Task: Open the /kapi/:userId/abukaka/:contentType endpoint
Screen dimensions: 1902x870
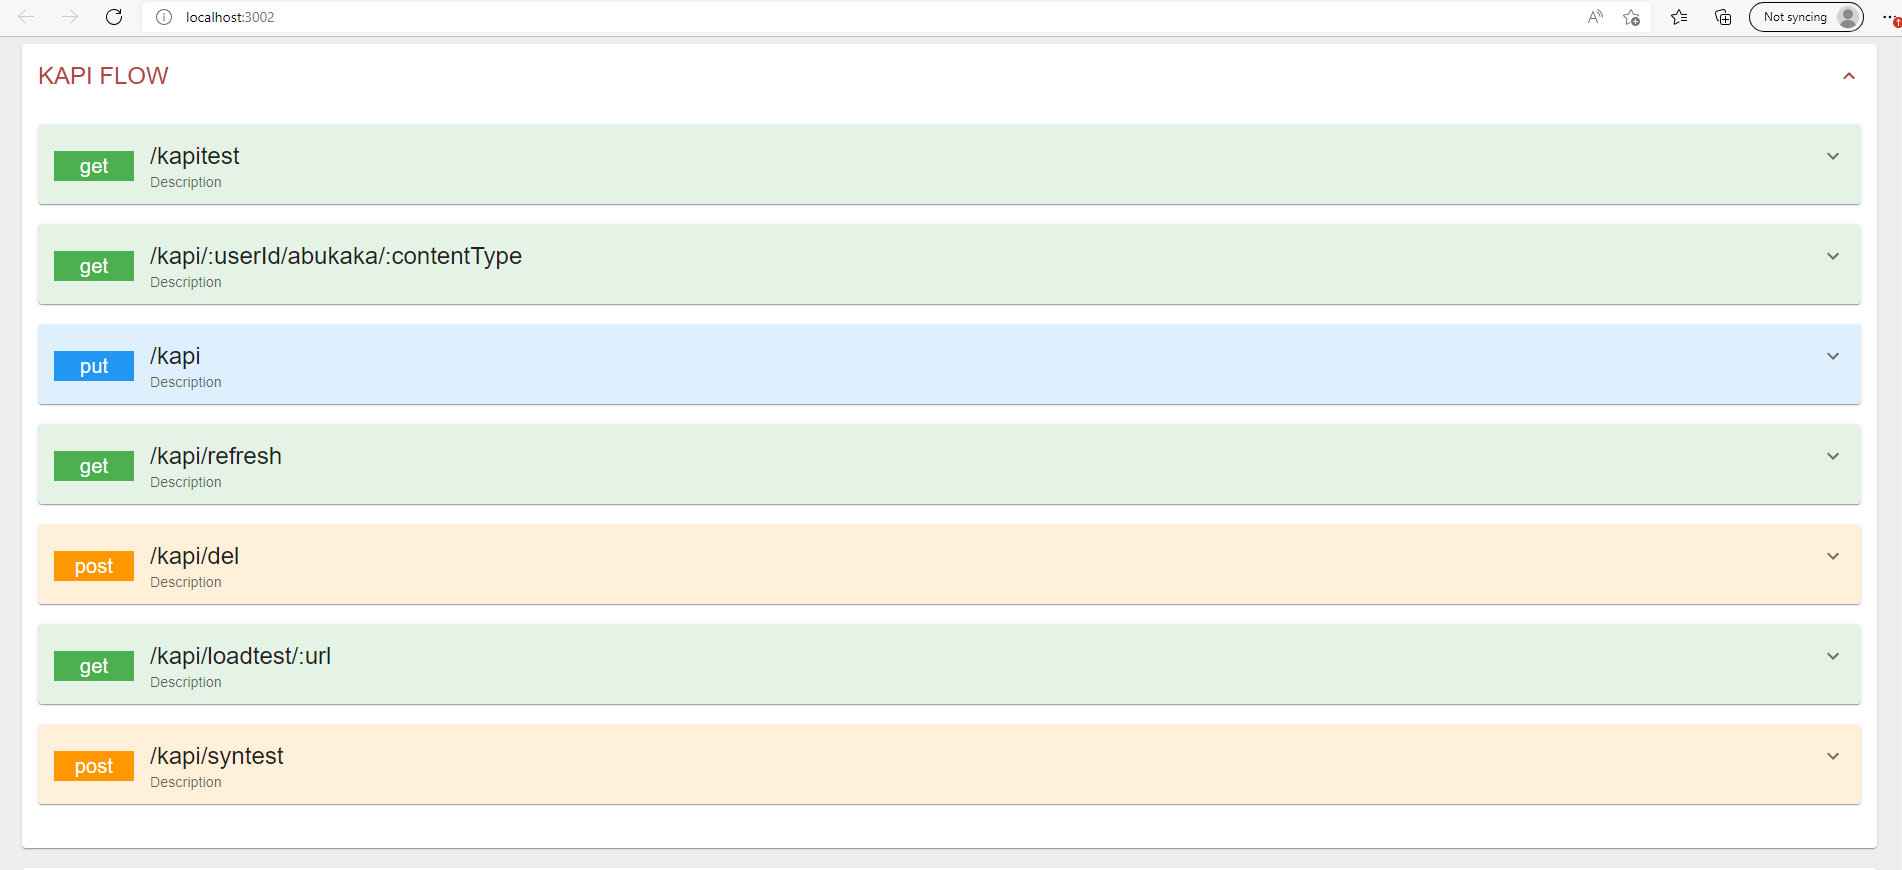Action: (336, 257)
